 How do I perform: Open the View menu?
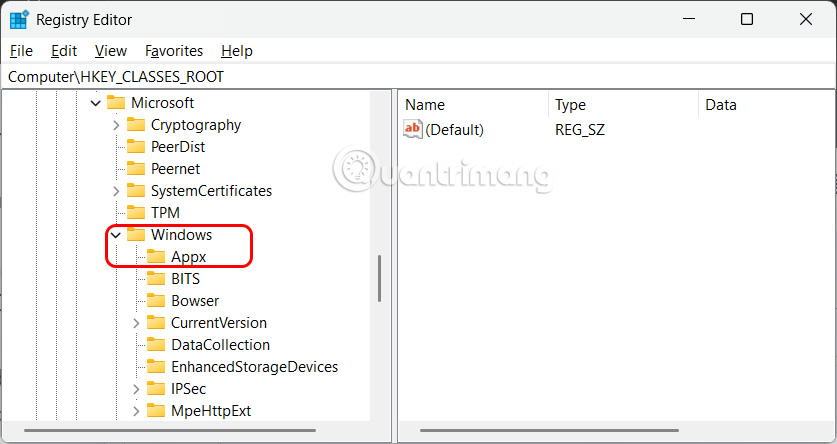pos(110,51)
